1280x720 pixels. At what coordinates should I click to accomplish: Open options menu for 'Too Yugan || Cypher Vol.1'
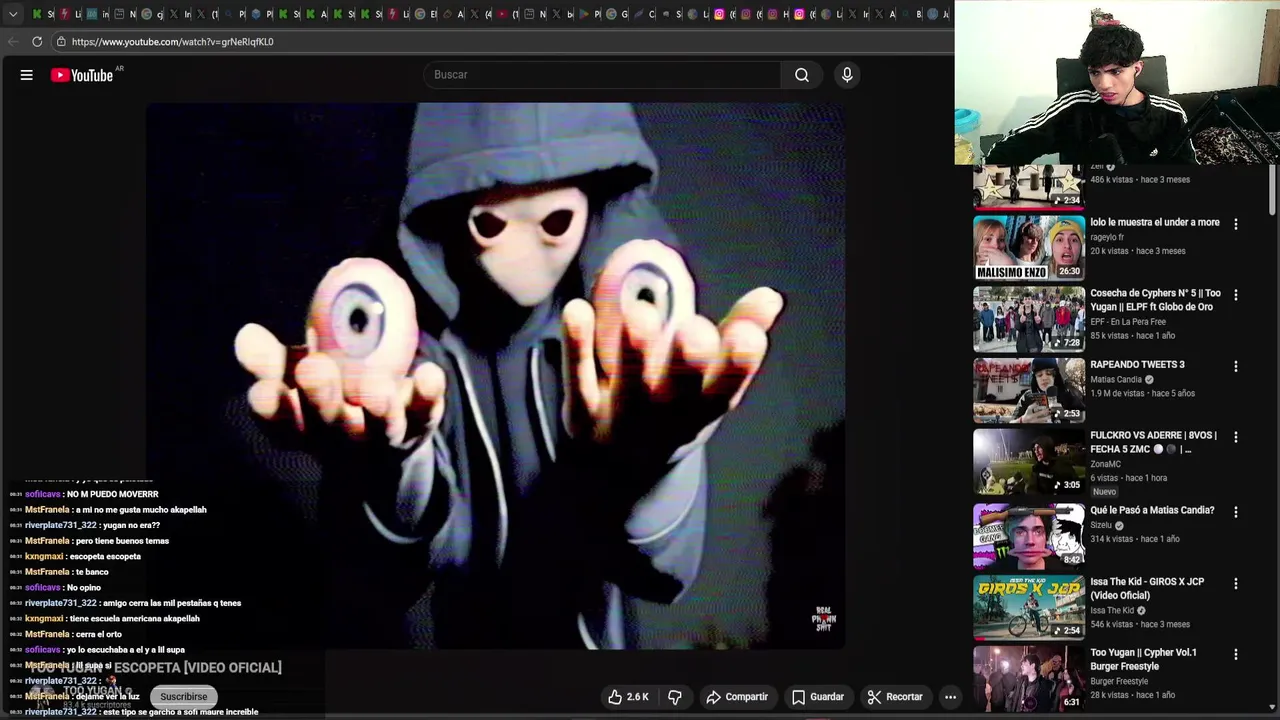1236,654
